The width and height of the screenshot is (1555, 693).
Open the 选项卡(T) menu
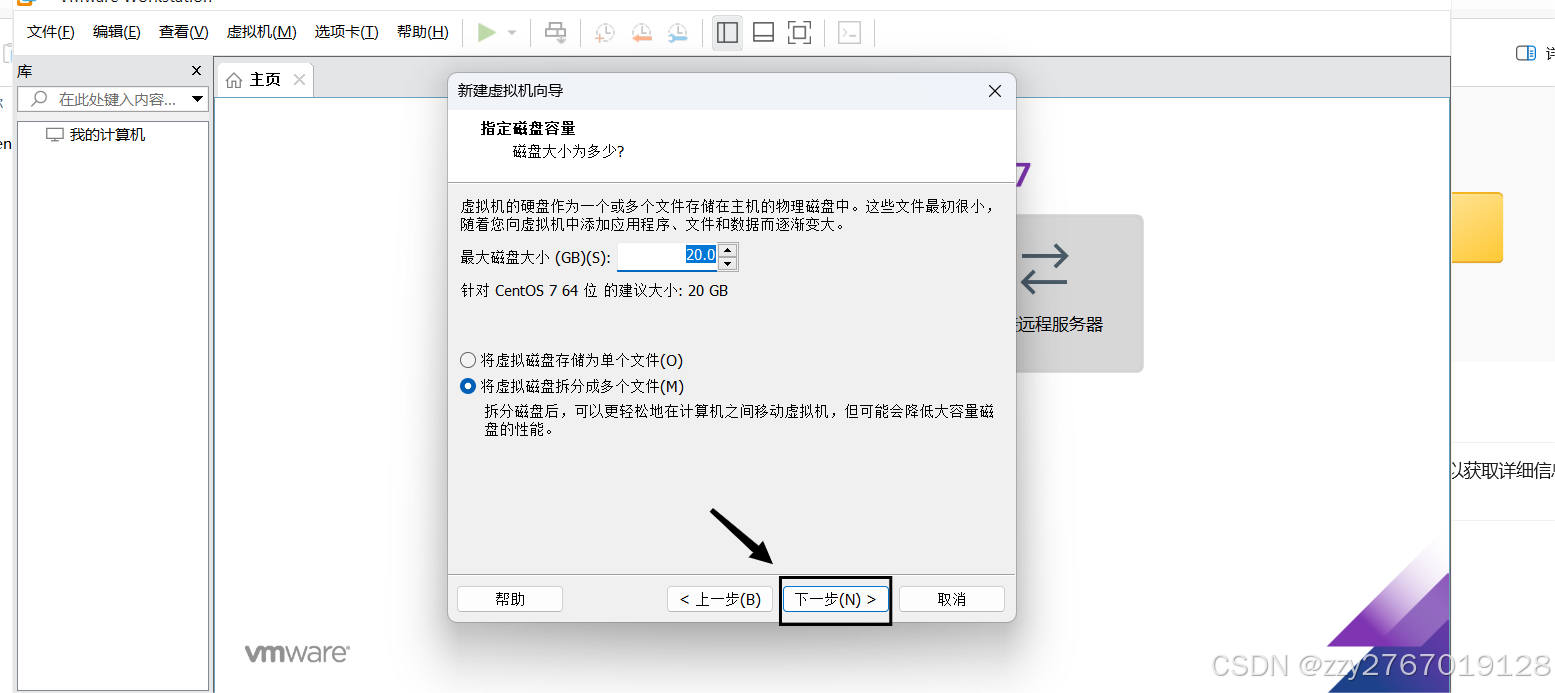pos(346,32)
